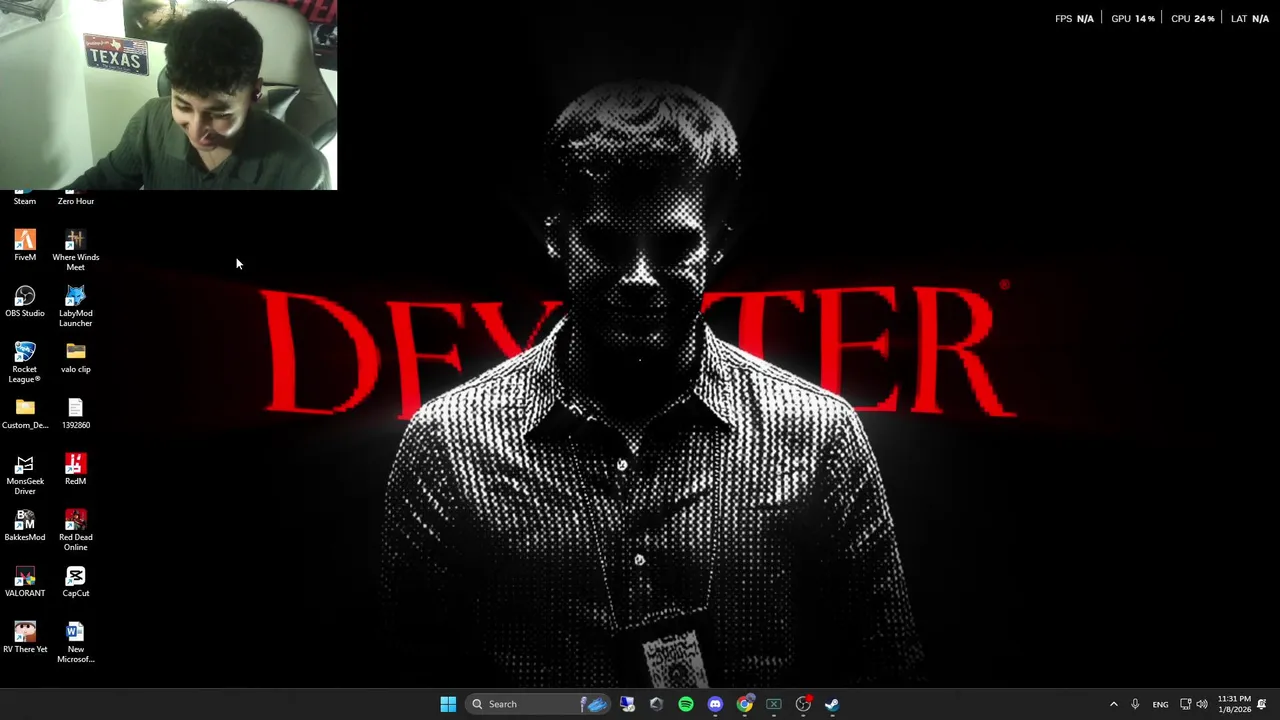Screen dimensions: 1280x720
Task: Open the Windows Start menu
Action: point(448,704)
